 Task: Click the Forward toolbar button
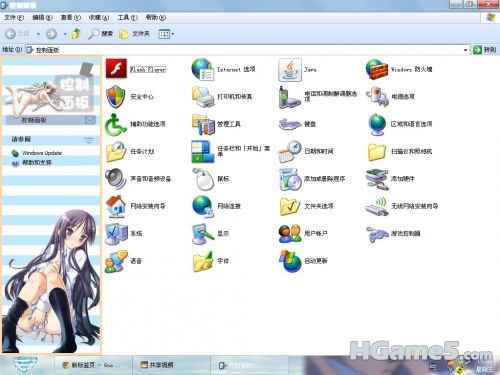pyautogui.click(x=51, y=34)
